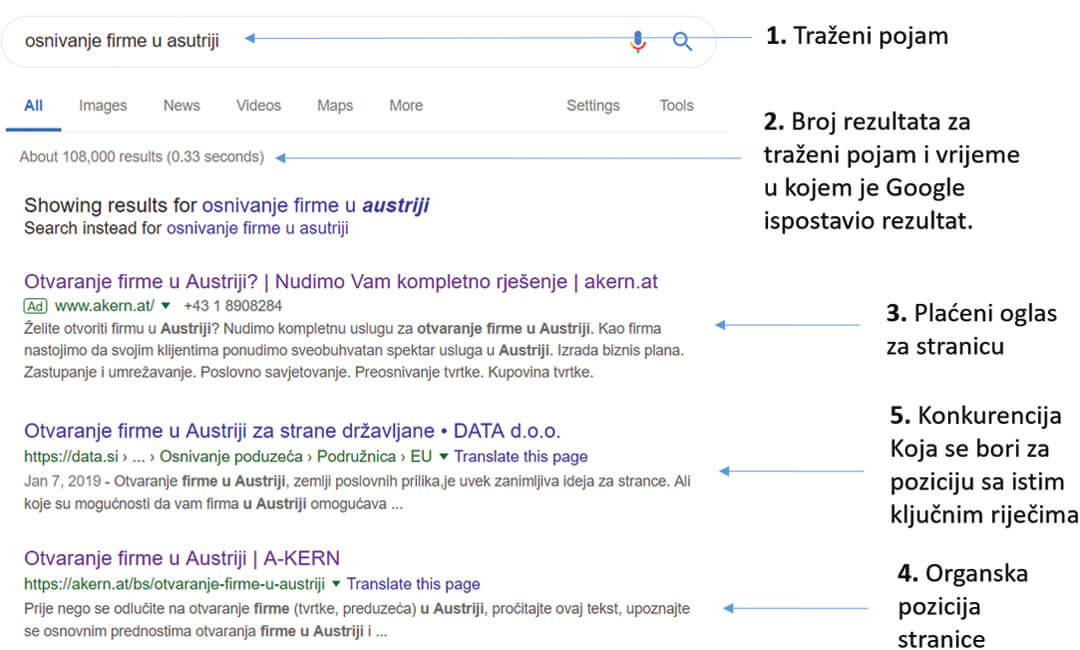Open the Maps tab
This screenshot has height=650, width=1080.
[x=335, y=105]
